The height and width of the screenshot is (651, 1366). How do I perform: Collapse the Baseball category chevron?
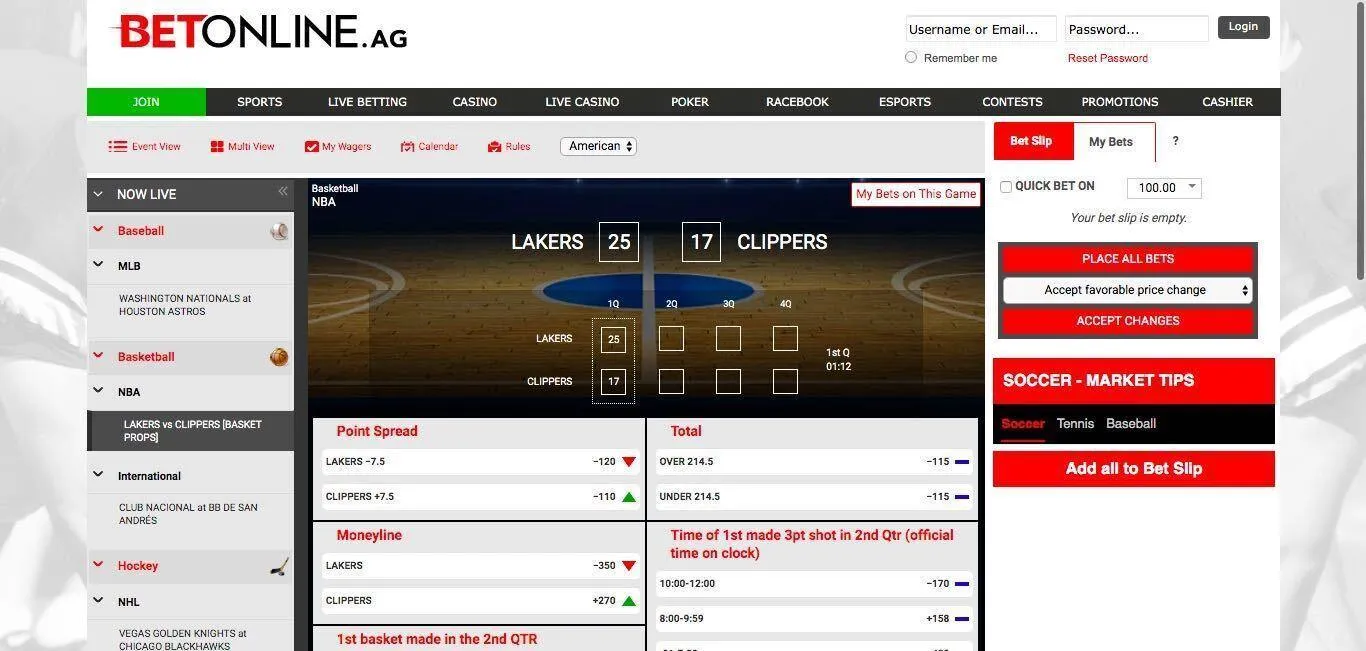tap(98, 230)
